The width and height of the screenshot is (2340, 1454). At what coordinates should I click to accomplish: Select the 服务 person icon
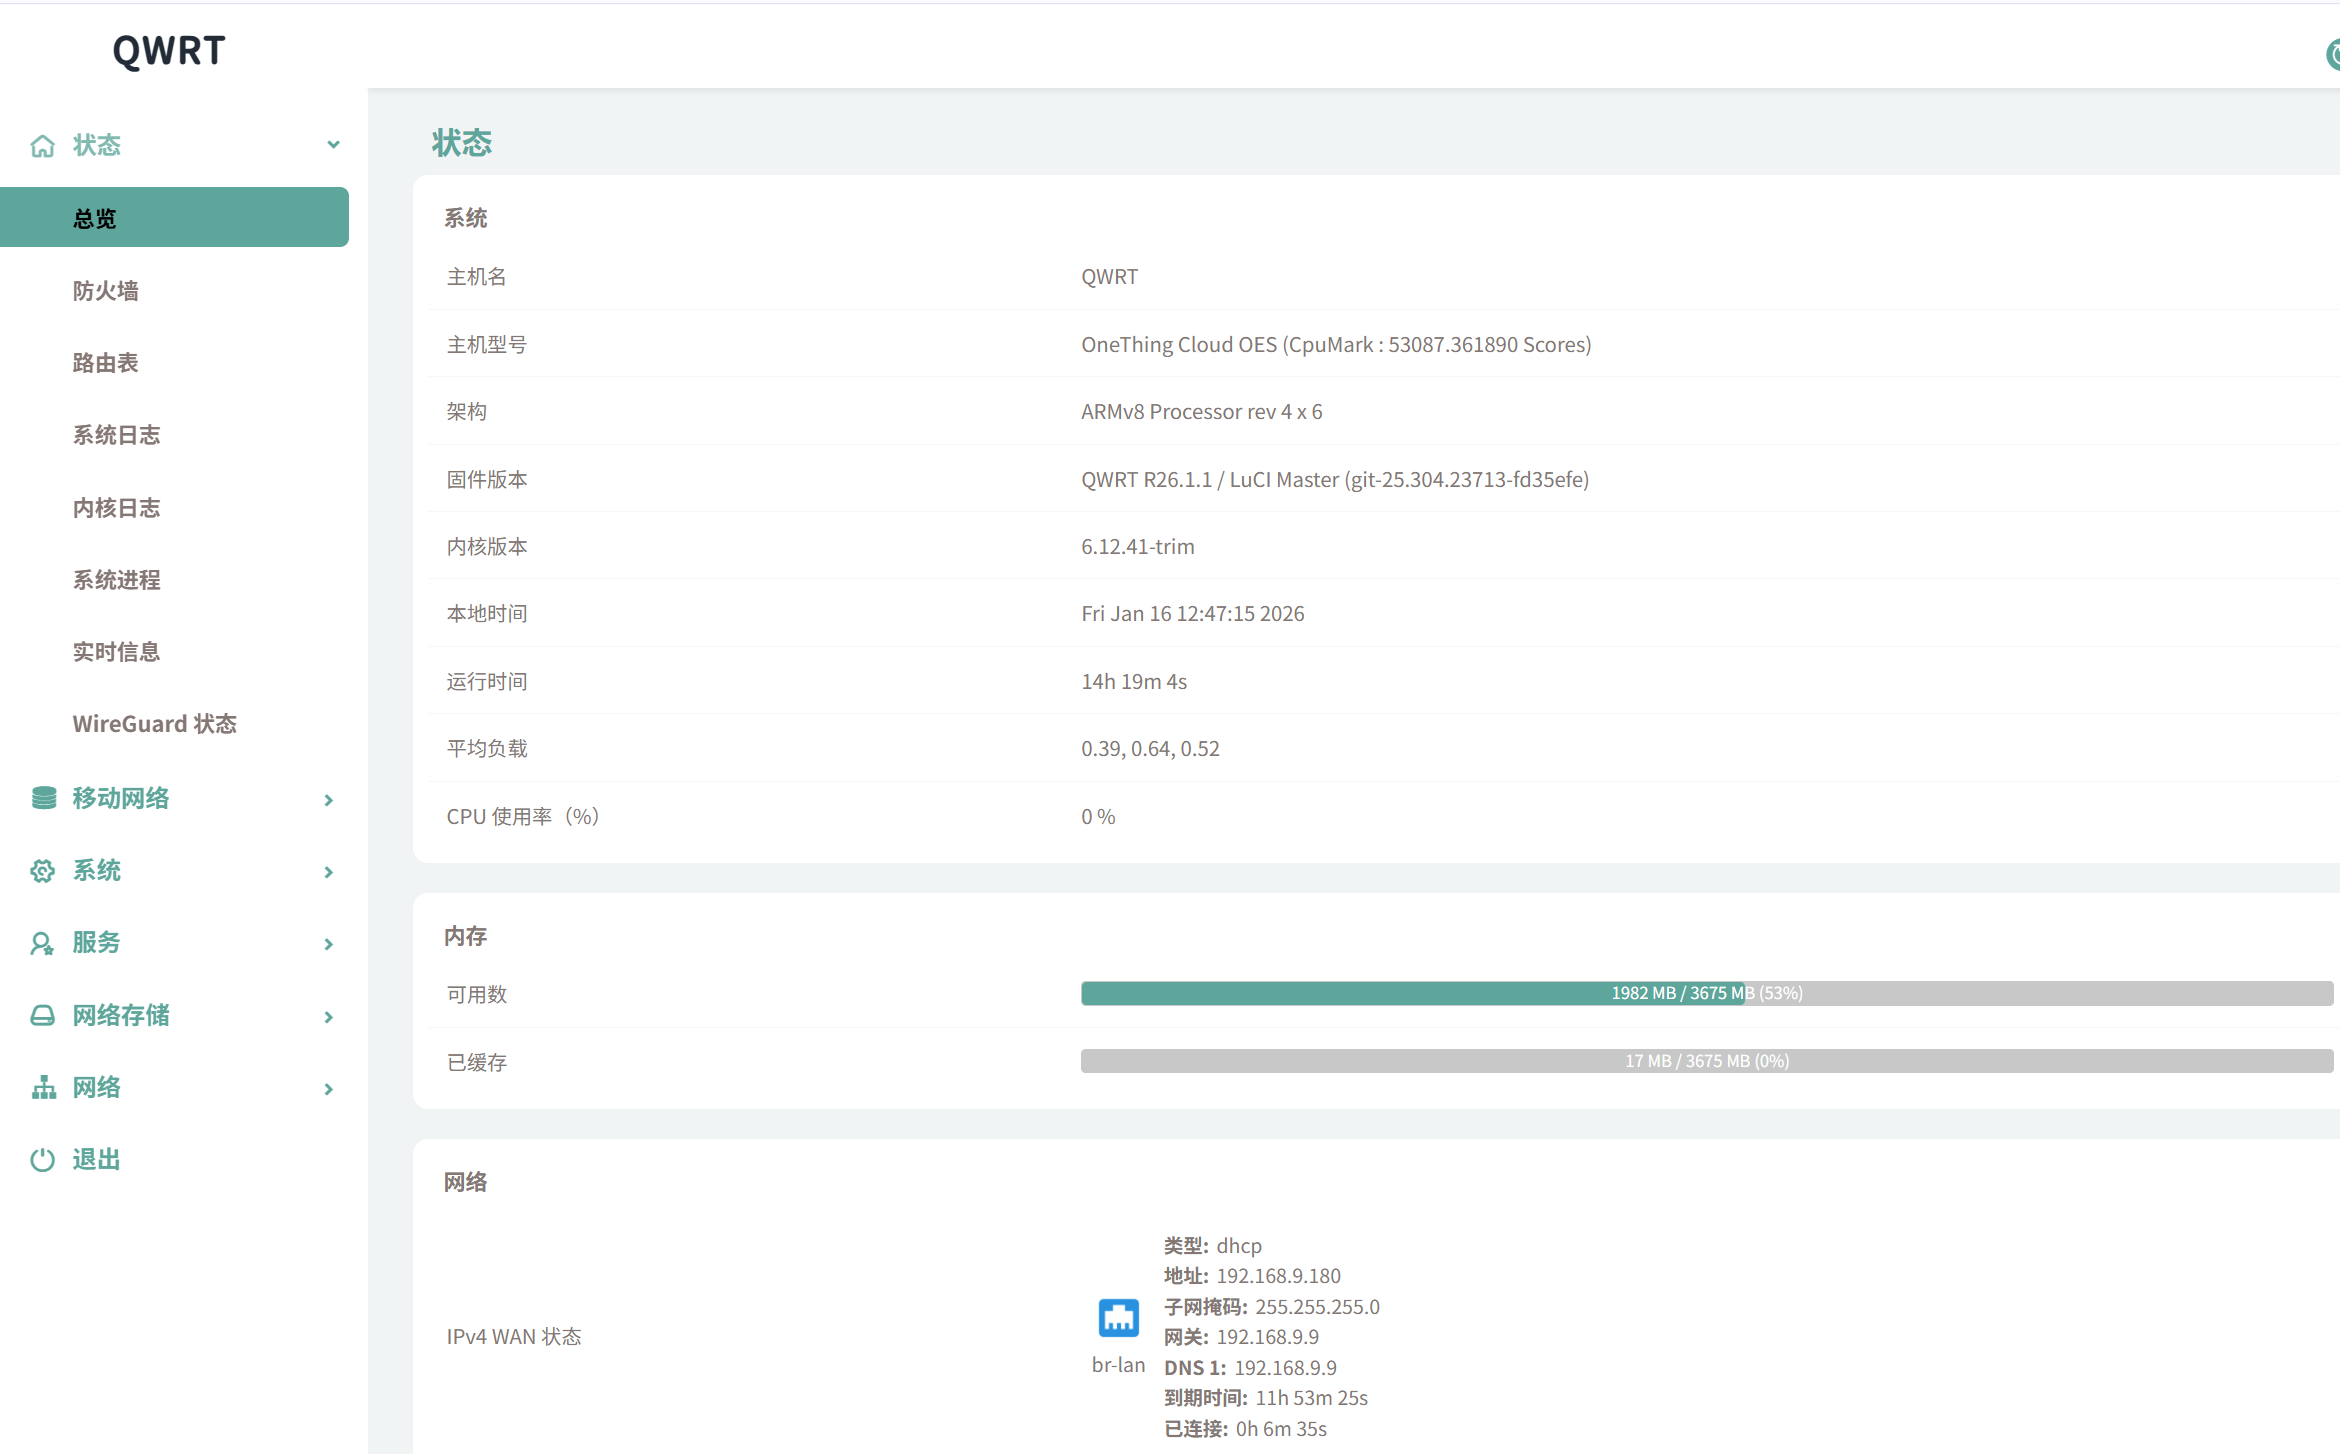[42, 943]
